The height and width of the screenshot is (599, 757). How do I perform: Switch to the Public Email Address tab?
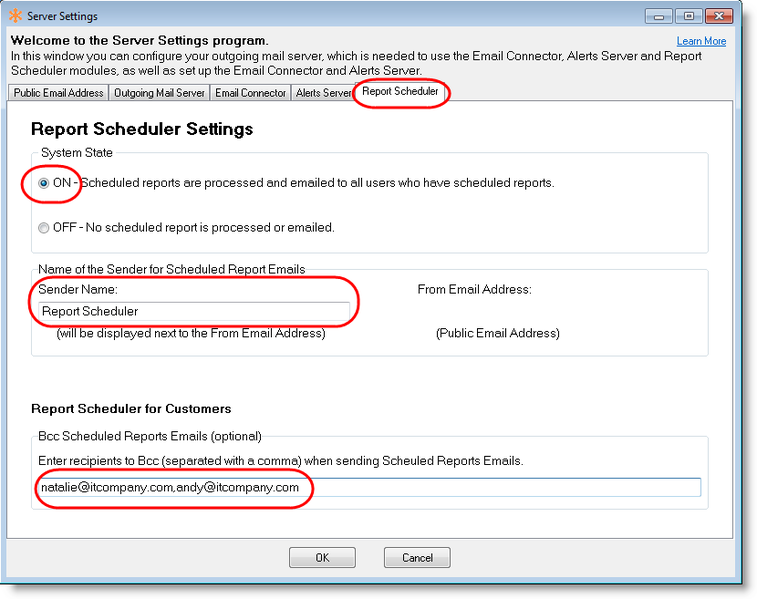click(x=58, y=93)
